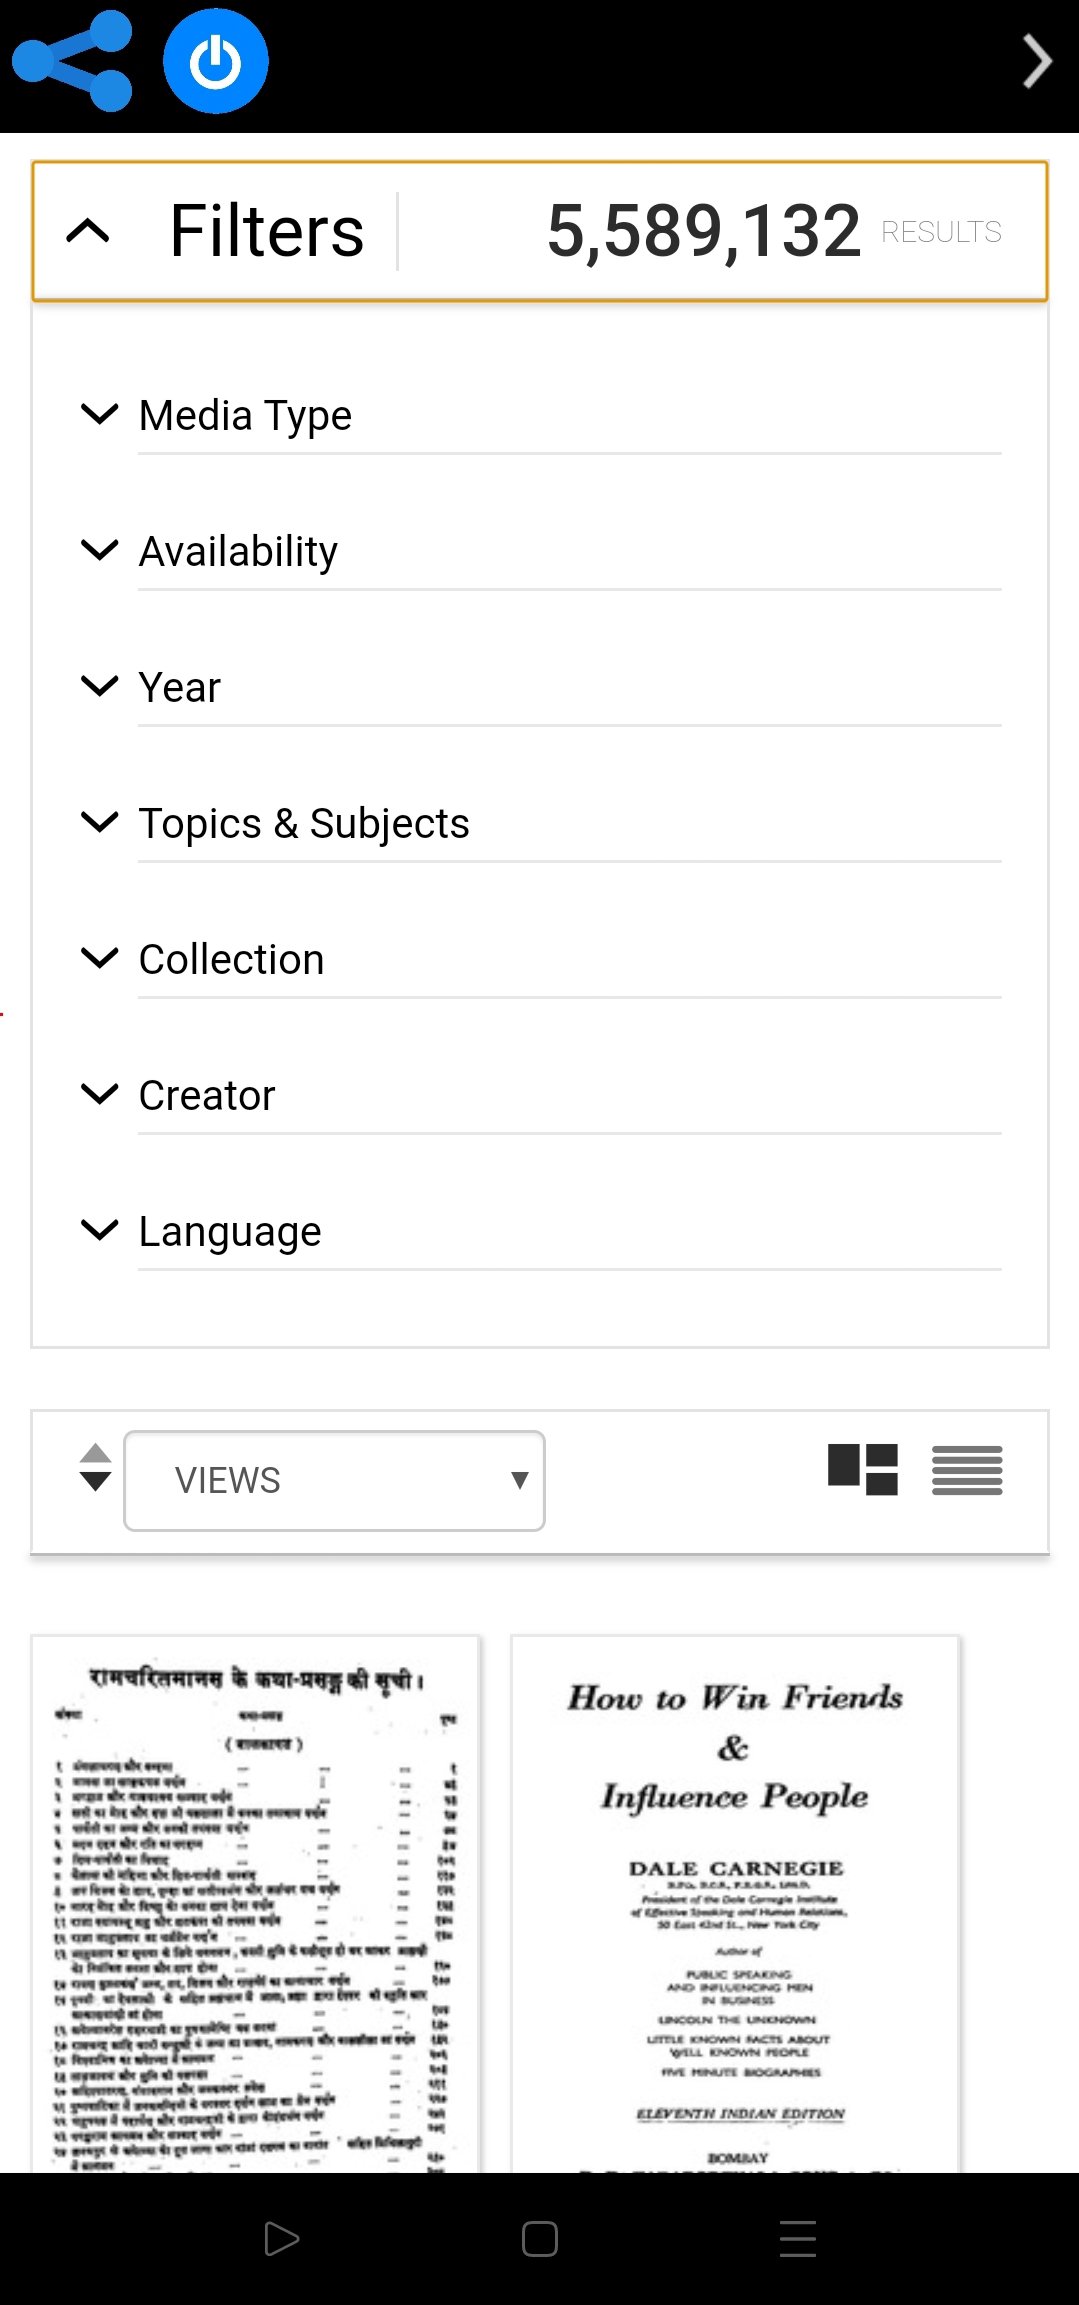Collapse the Filters panel
This screenshot has height=2305, width=1079.
(x=88, y=232)
